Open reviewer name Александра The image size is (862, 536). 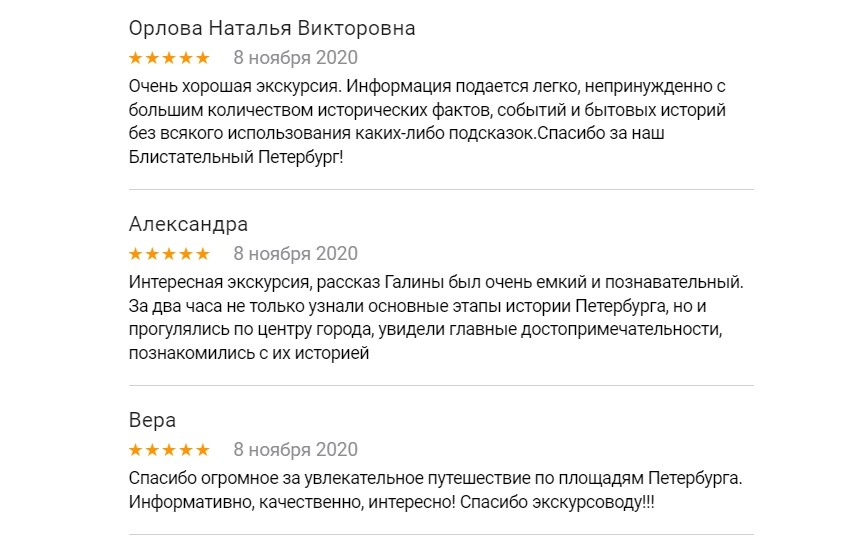(188, 224)
